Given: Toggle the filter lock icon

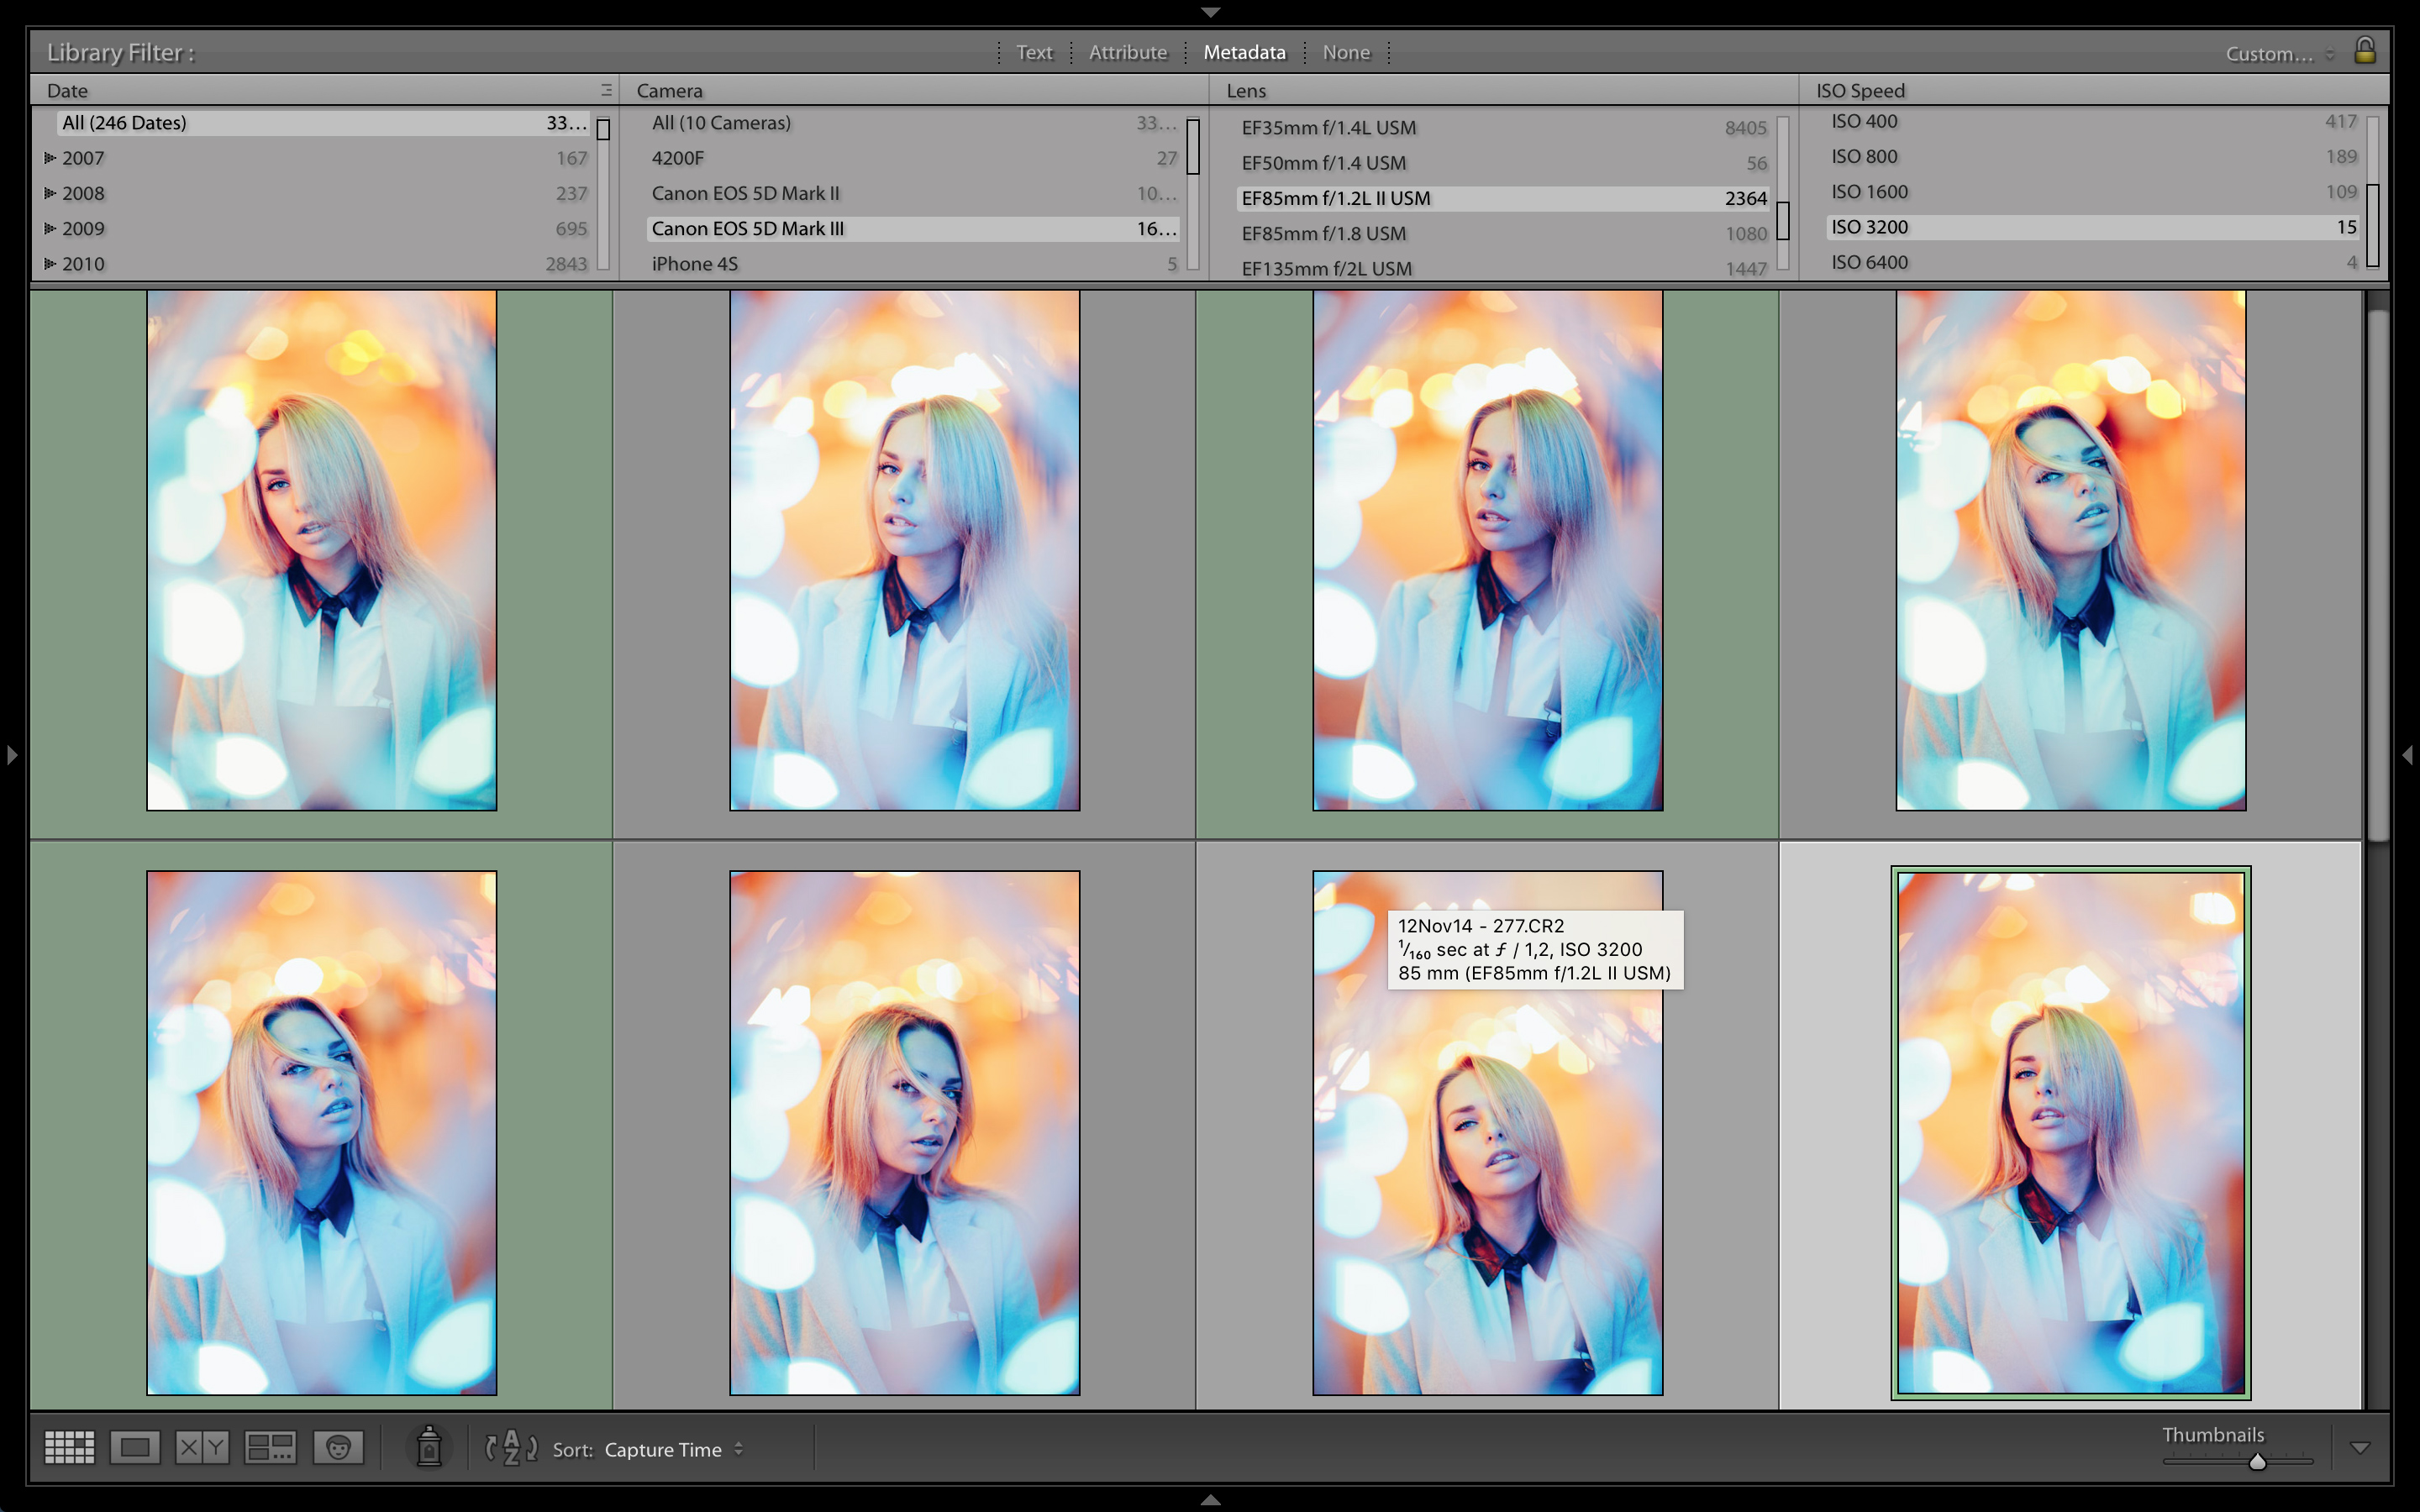Looking at the screenshot, I should click(x=2365, y=50).
